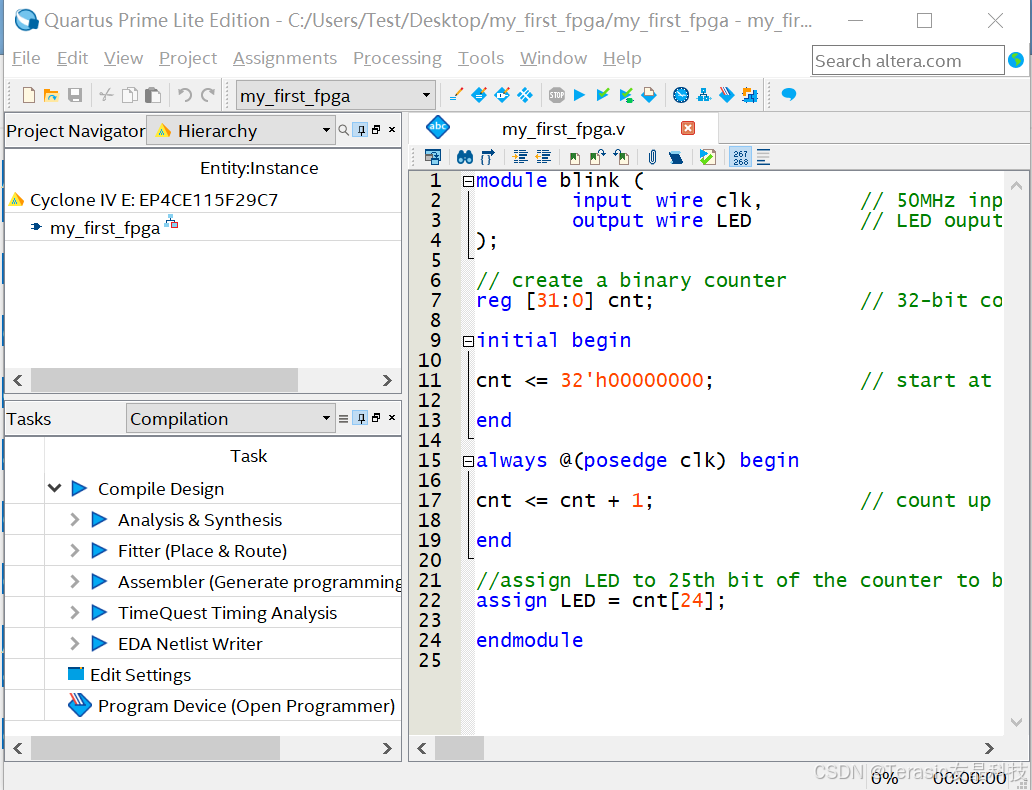Open the Project menu
Image resolution: width=1032 pixels, height=790 pixels.
click(x=188, y=58)
